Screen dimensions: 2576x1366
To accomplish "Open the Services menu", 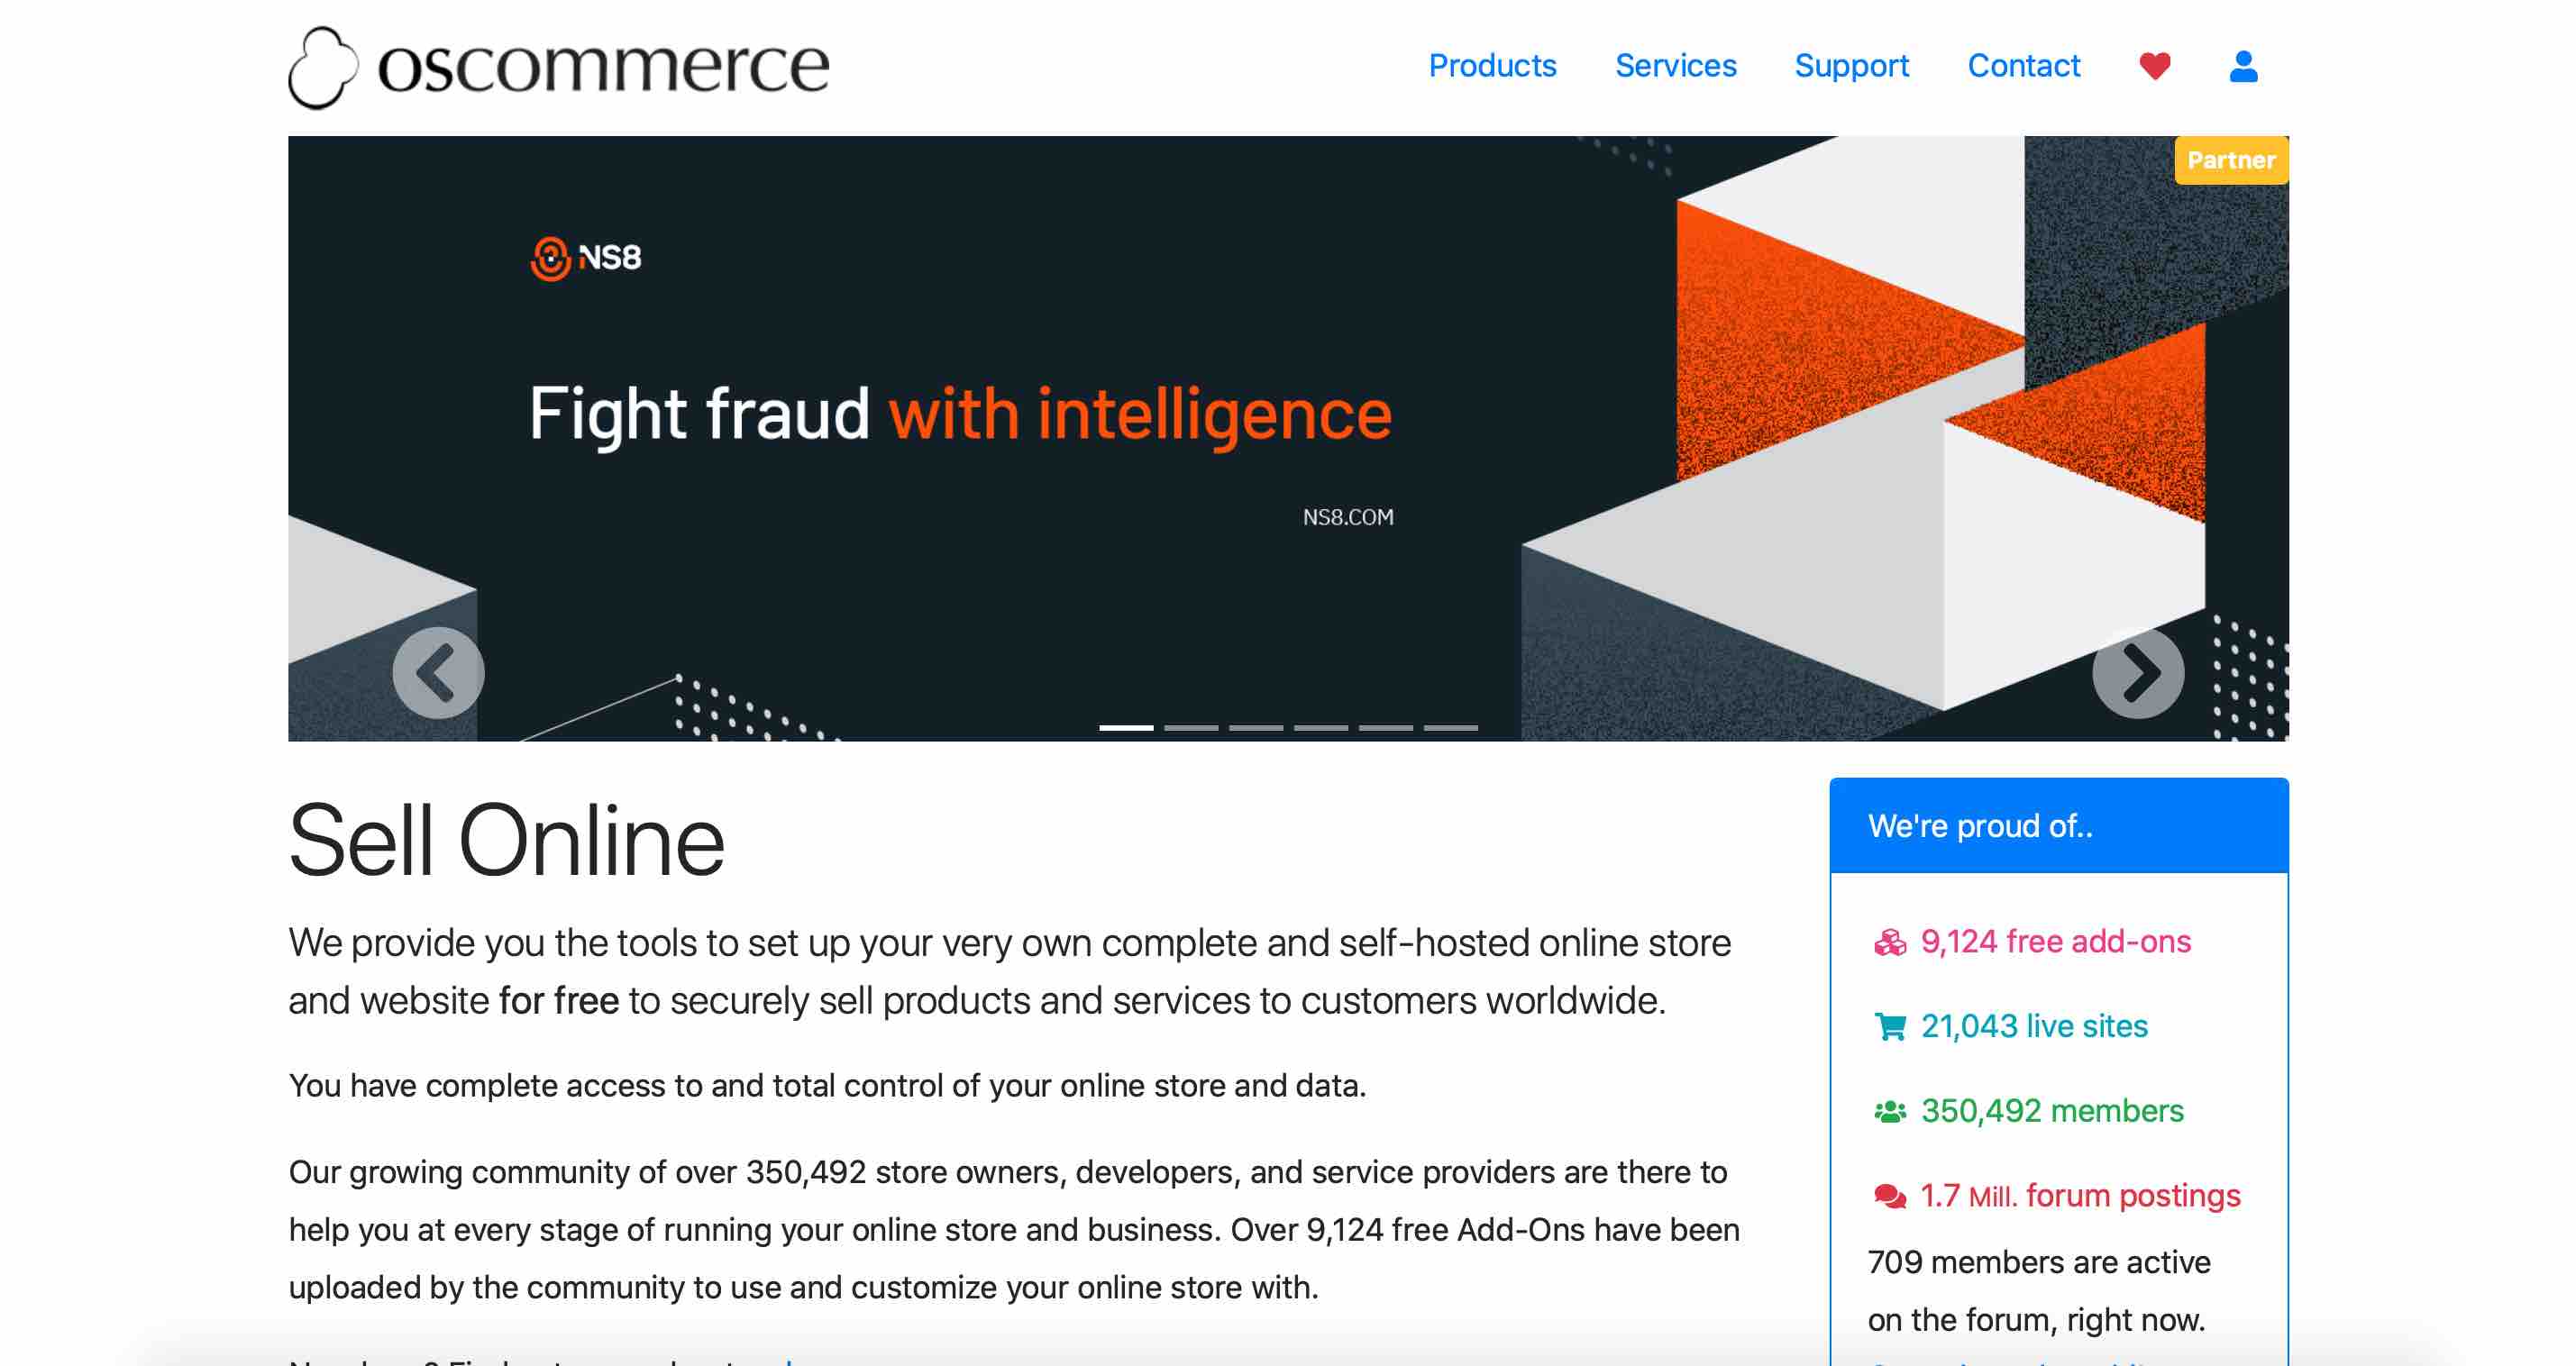I will [1675, 66].
